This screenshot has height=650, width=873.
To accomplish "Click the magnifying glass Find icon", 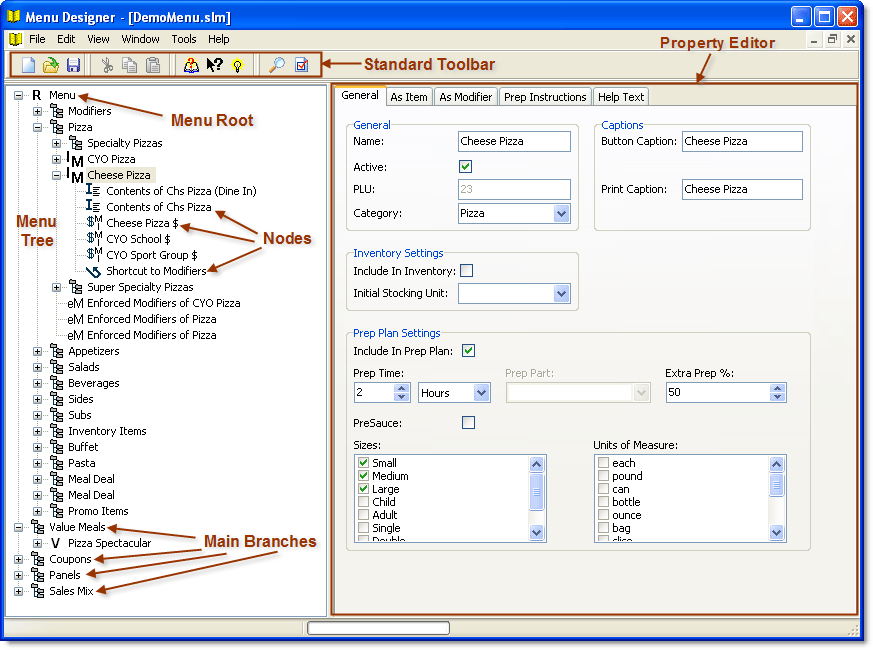I will [277, 66].
